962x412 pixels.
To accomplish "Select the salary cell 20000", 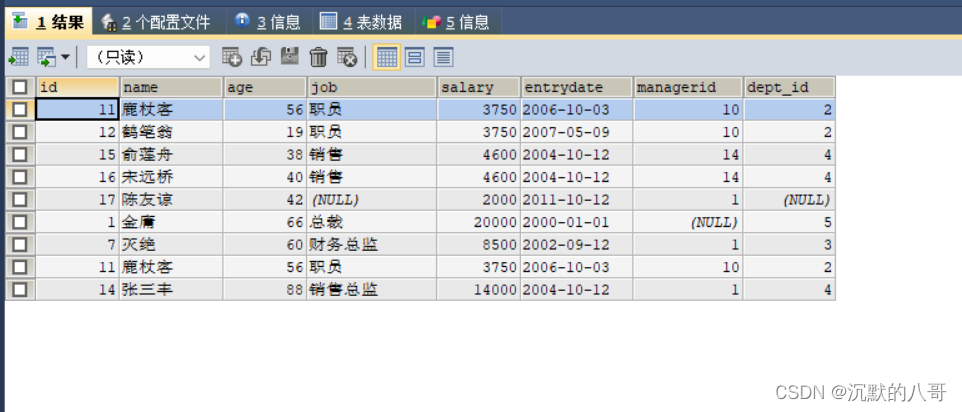I will point(479,222).
